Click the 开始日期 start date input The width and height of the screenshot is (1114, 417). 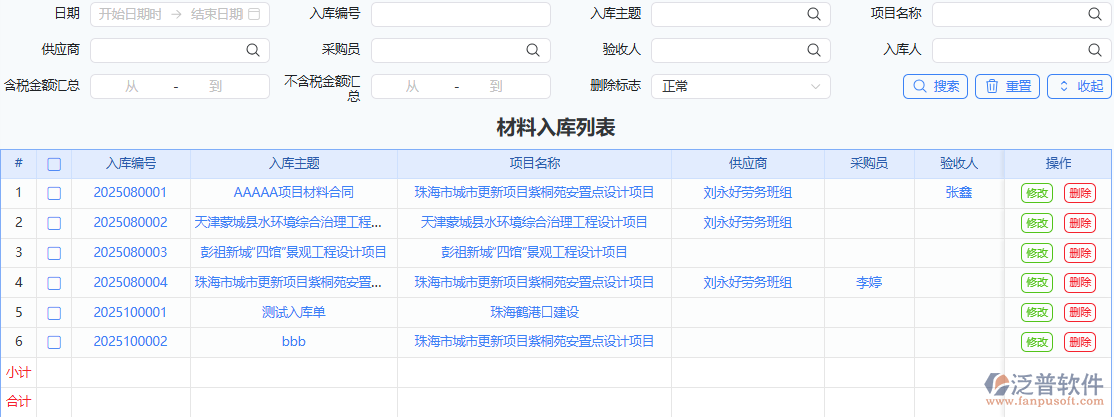coord(130,14)
